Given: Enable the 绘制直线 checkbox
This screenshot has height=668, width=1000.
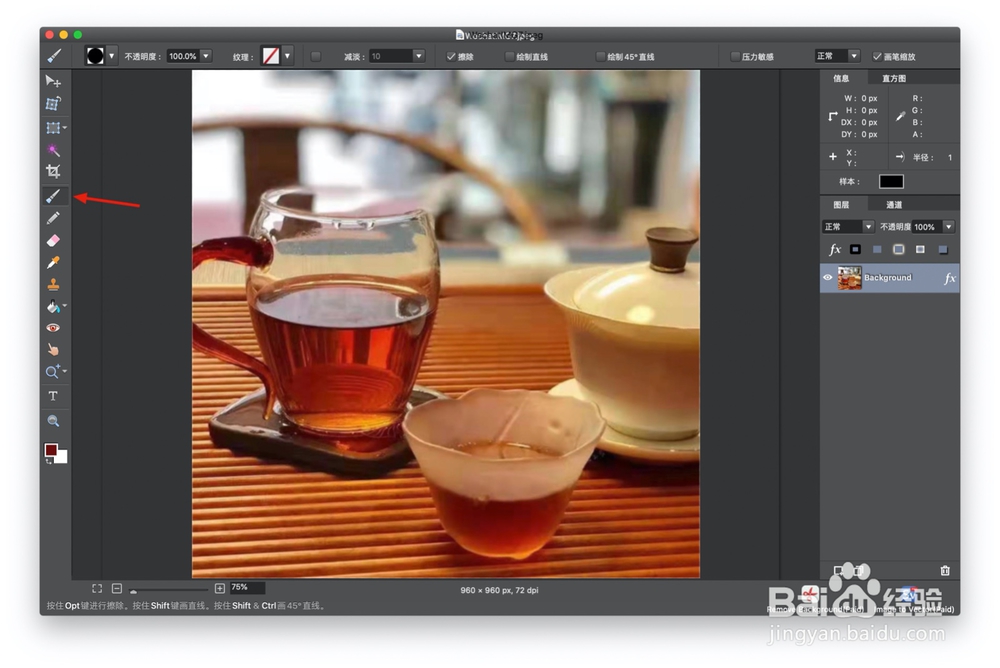Looking at the screenshot, I should point(509,57).
